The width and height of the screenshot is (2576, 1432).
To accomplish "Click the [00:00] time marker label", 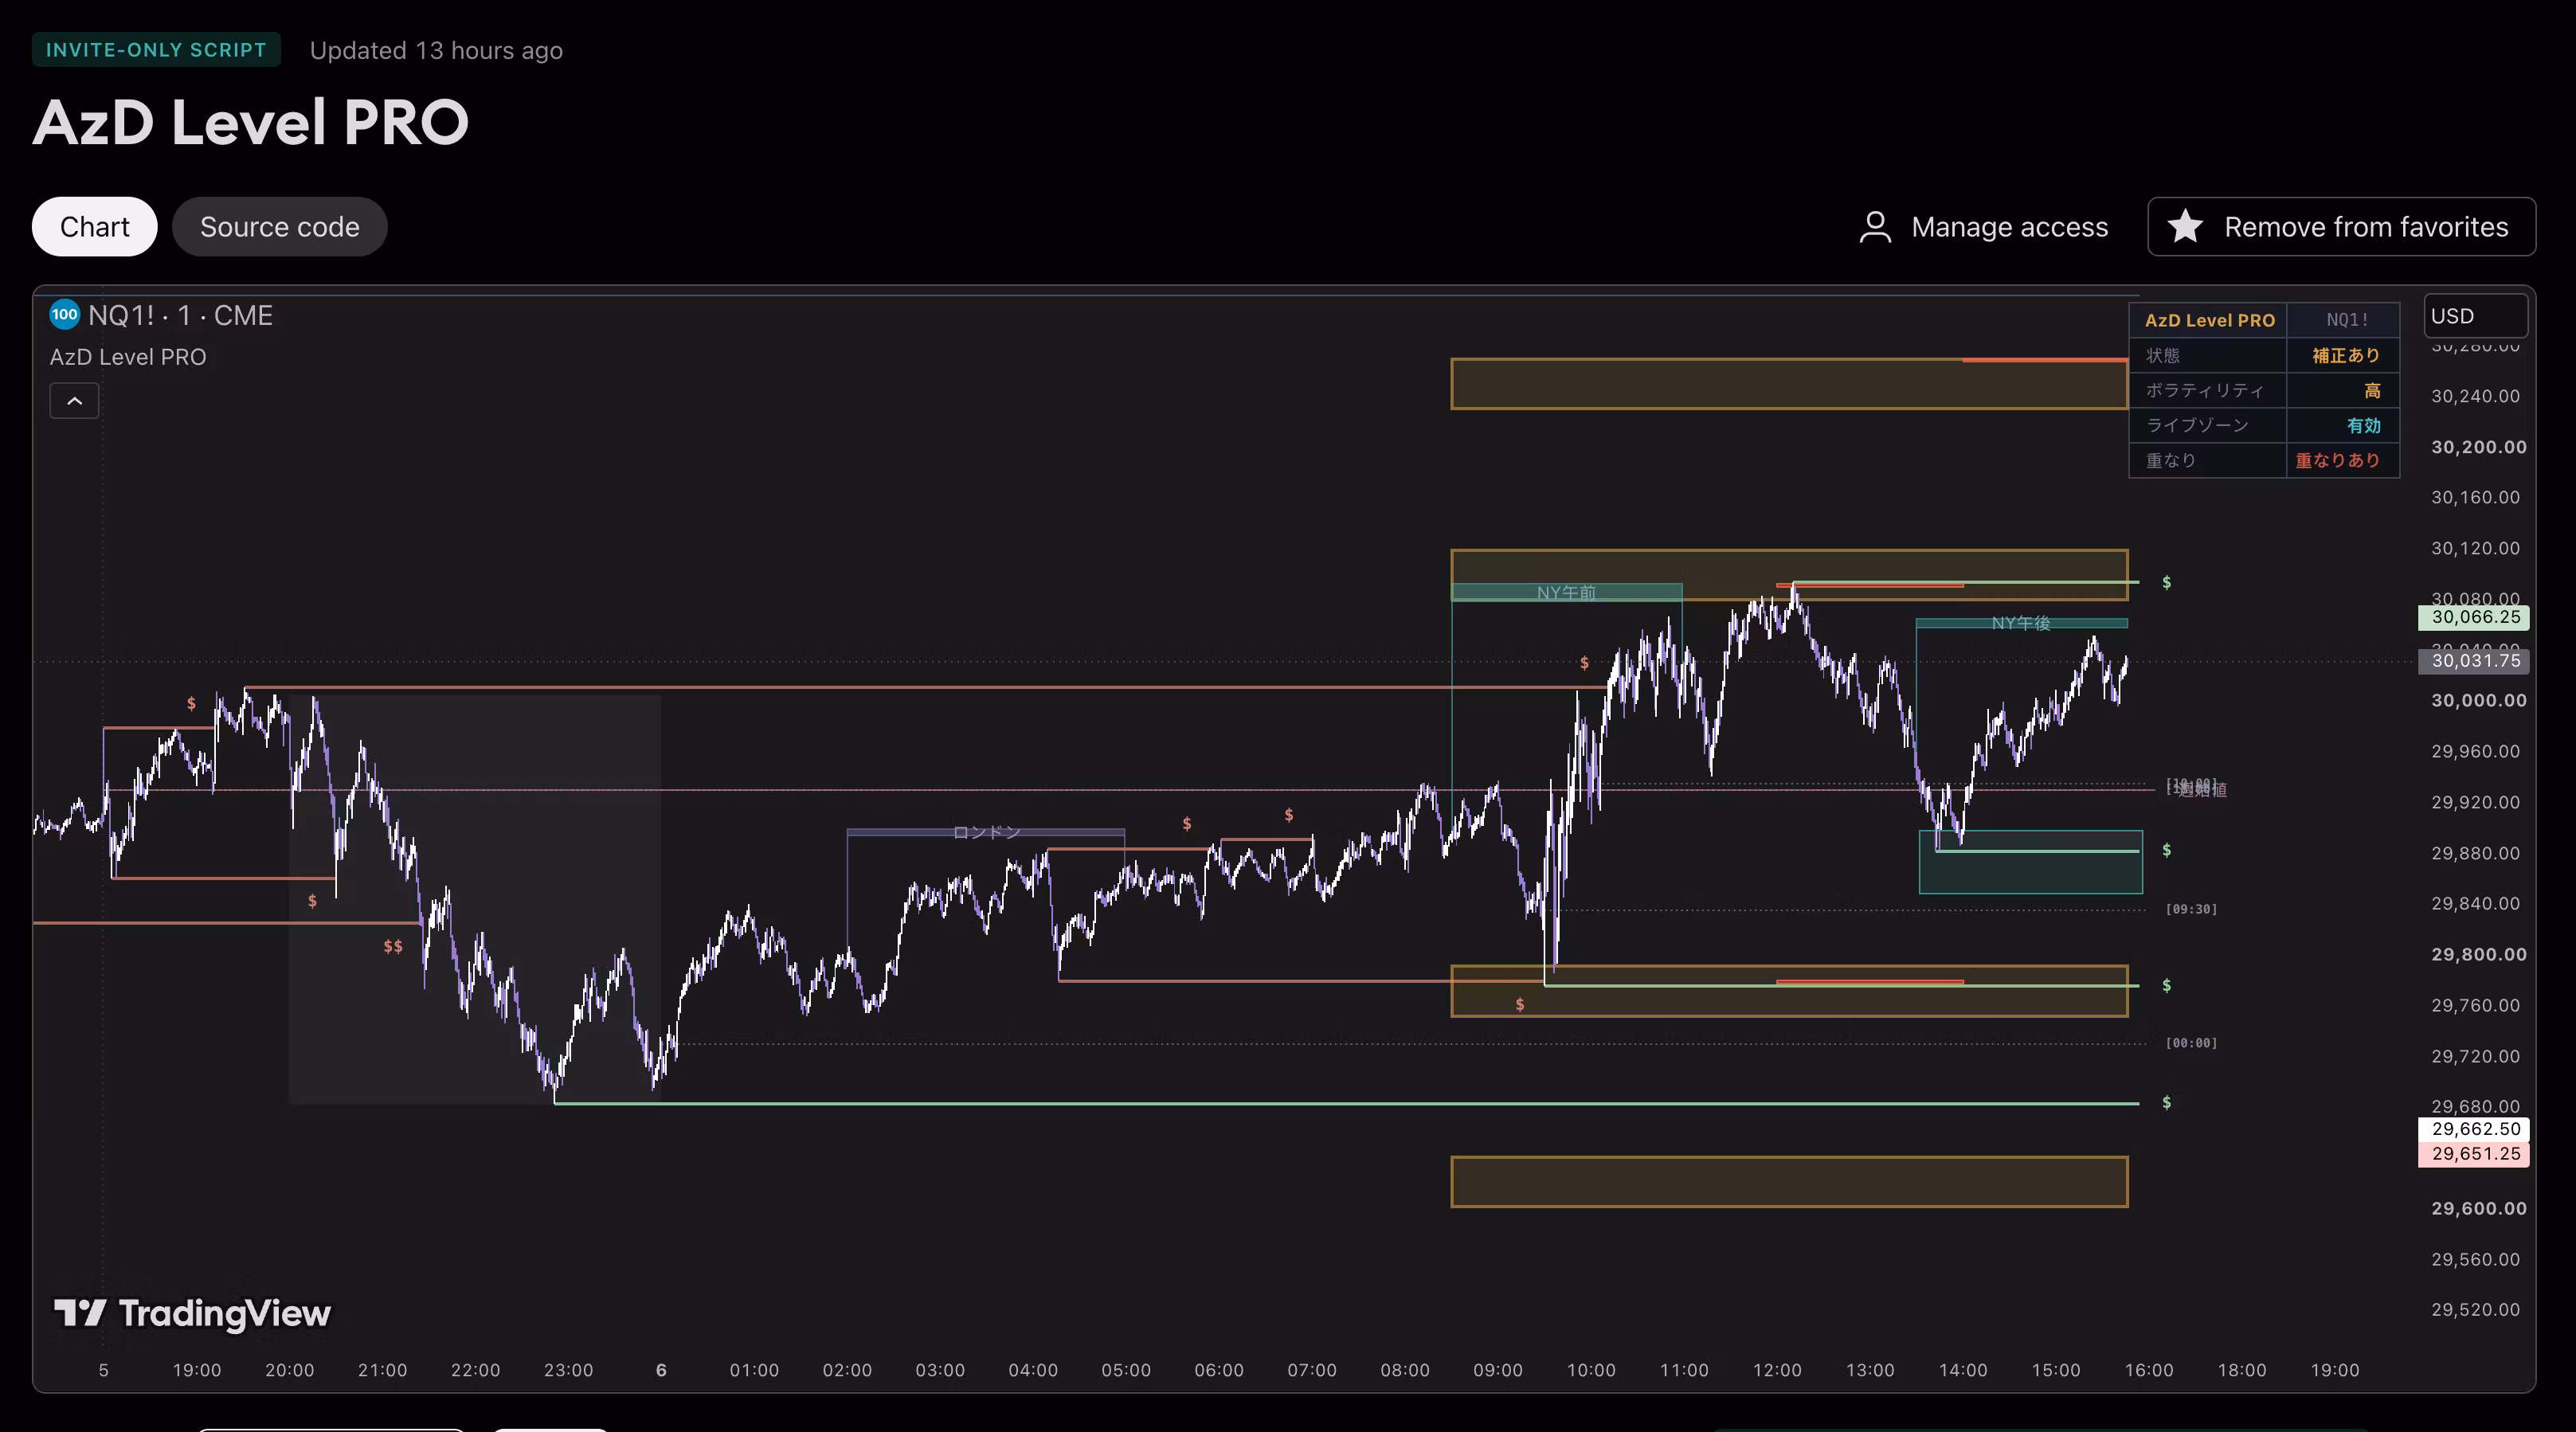I will click(2191, 1043).
